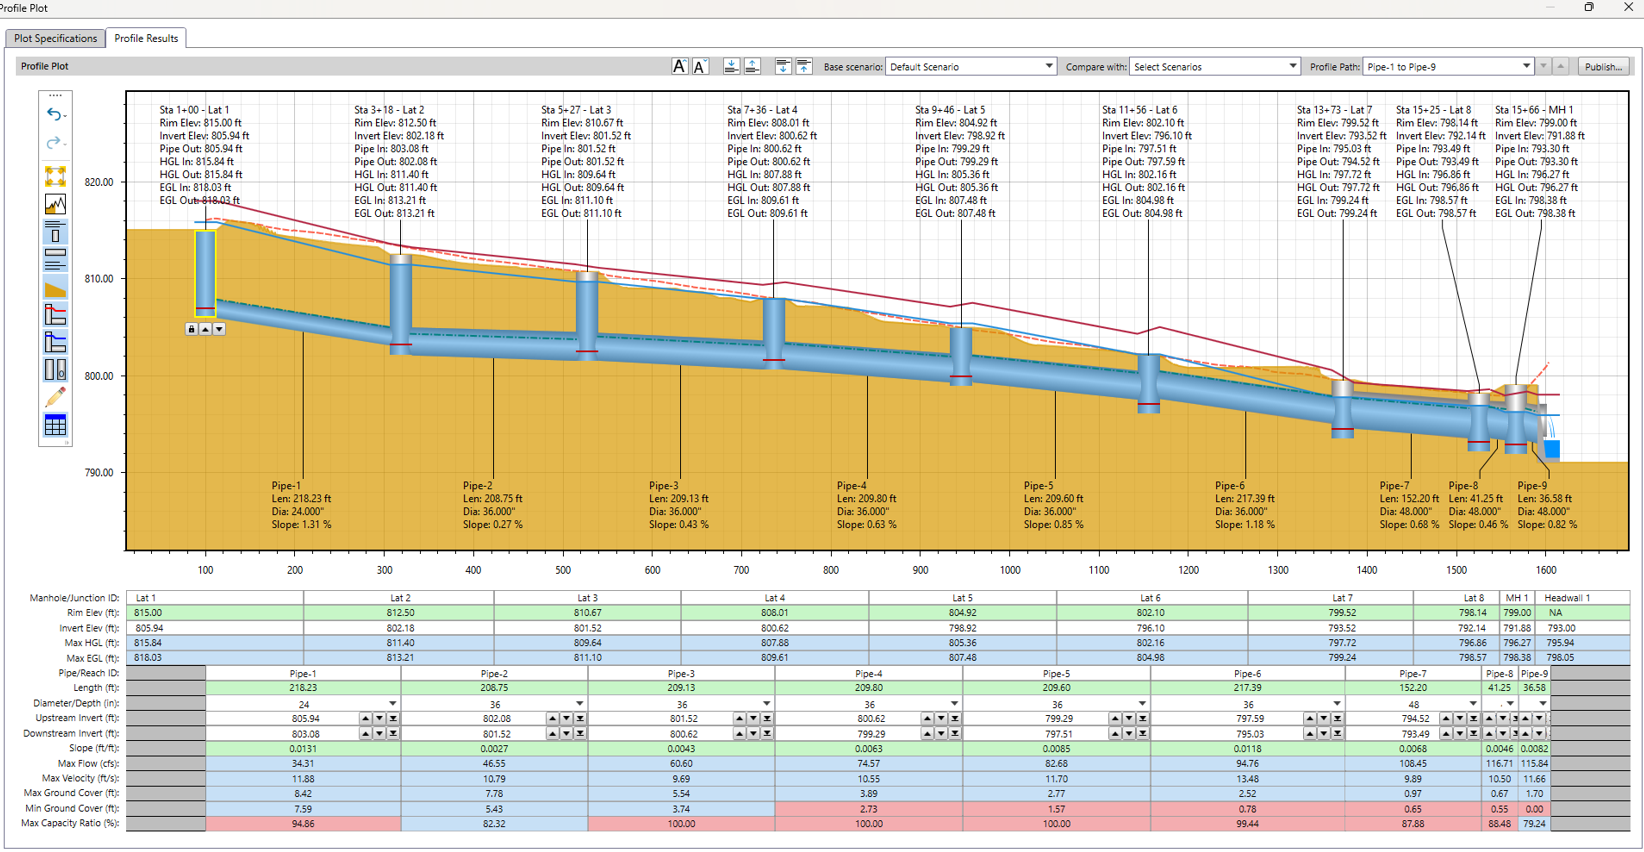
Task: Expand the Profile Path dropdown
Action: click(x=1526, y=67)
